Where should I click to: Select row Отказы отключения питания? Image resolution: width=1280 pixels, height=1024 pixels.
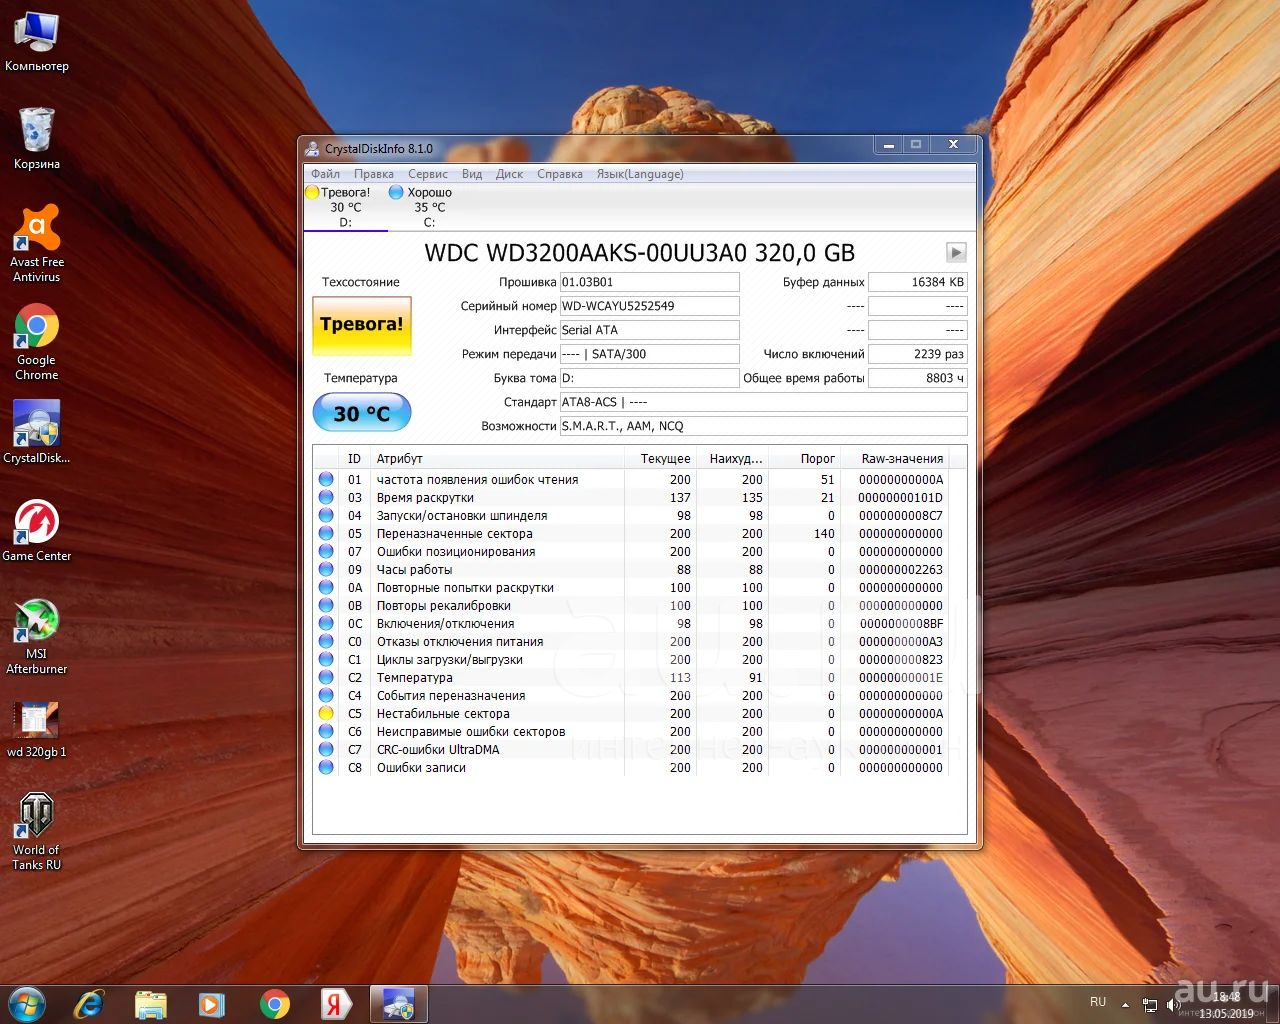(x=631, y=641)
